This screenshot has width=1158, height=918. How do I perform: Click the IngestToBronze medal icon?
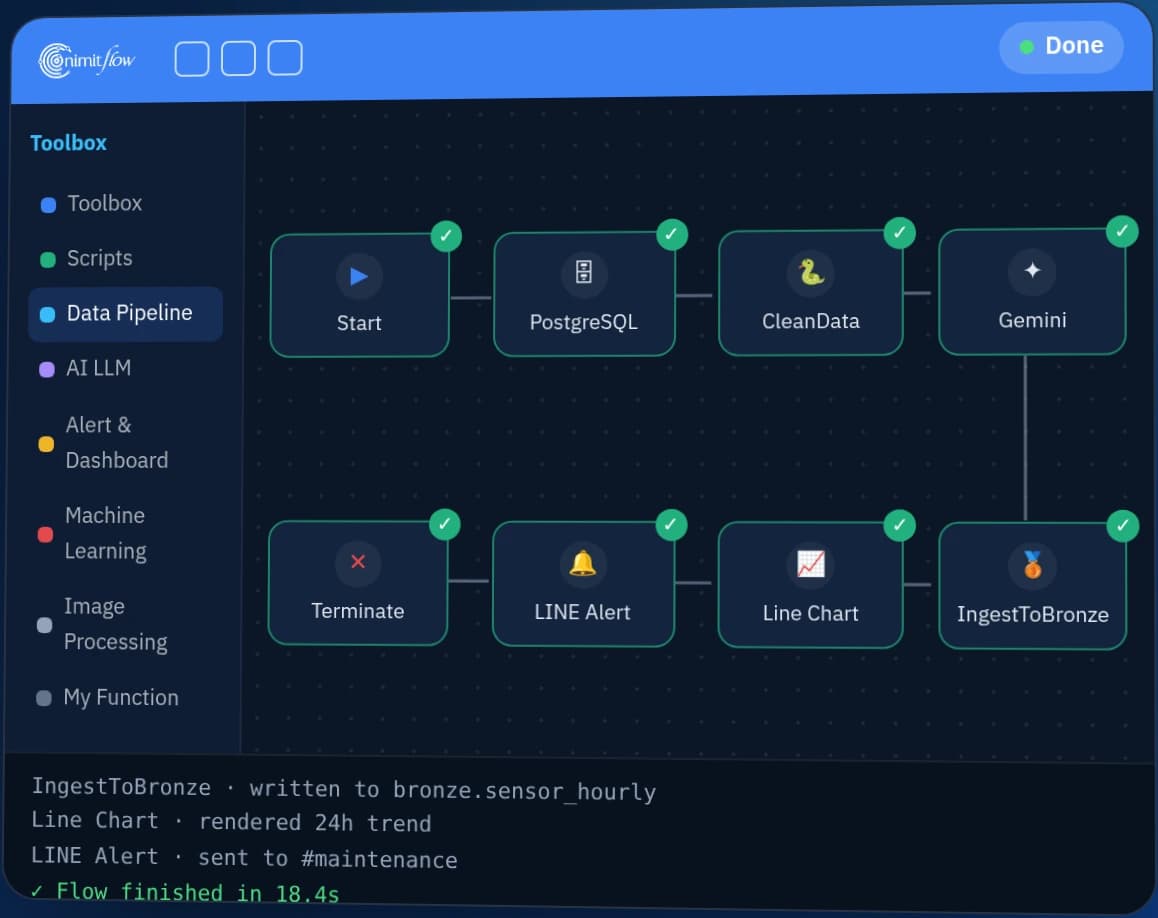click(1032, 566)
